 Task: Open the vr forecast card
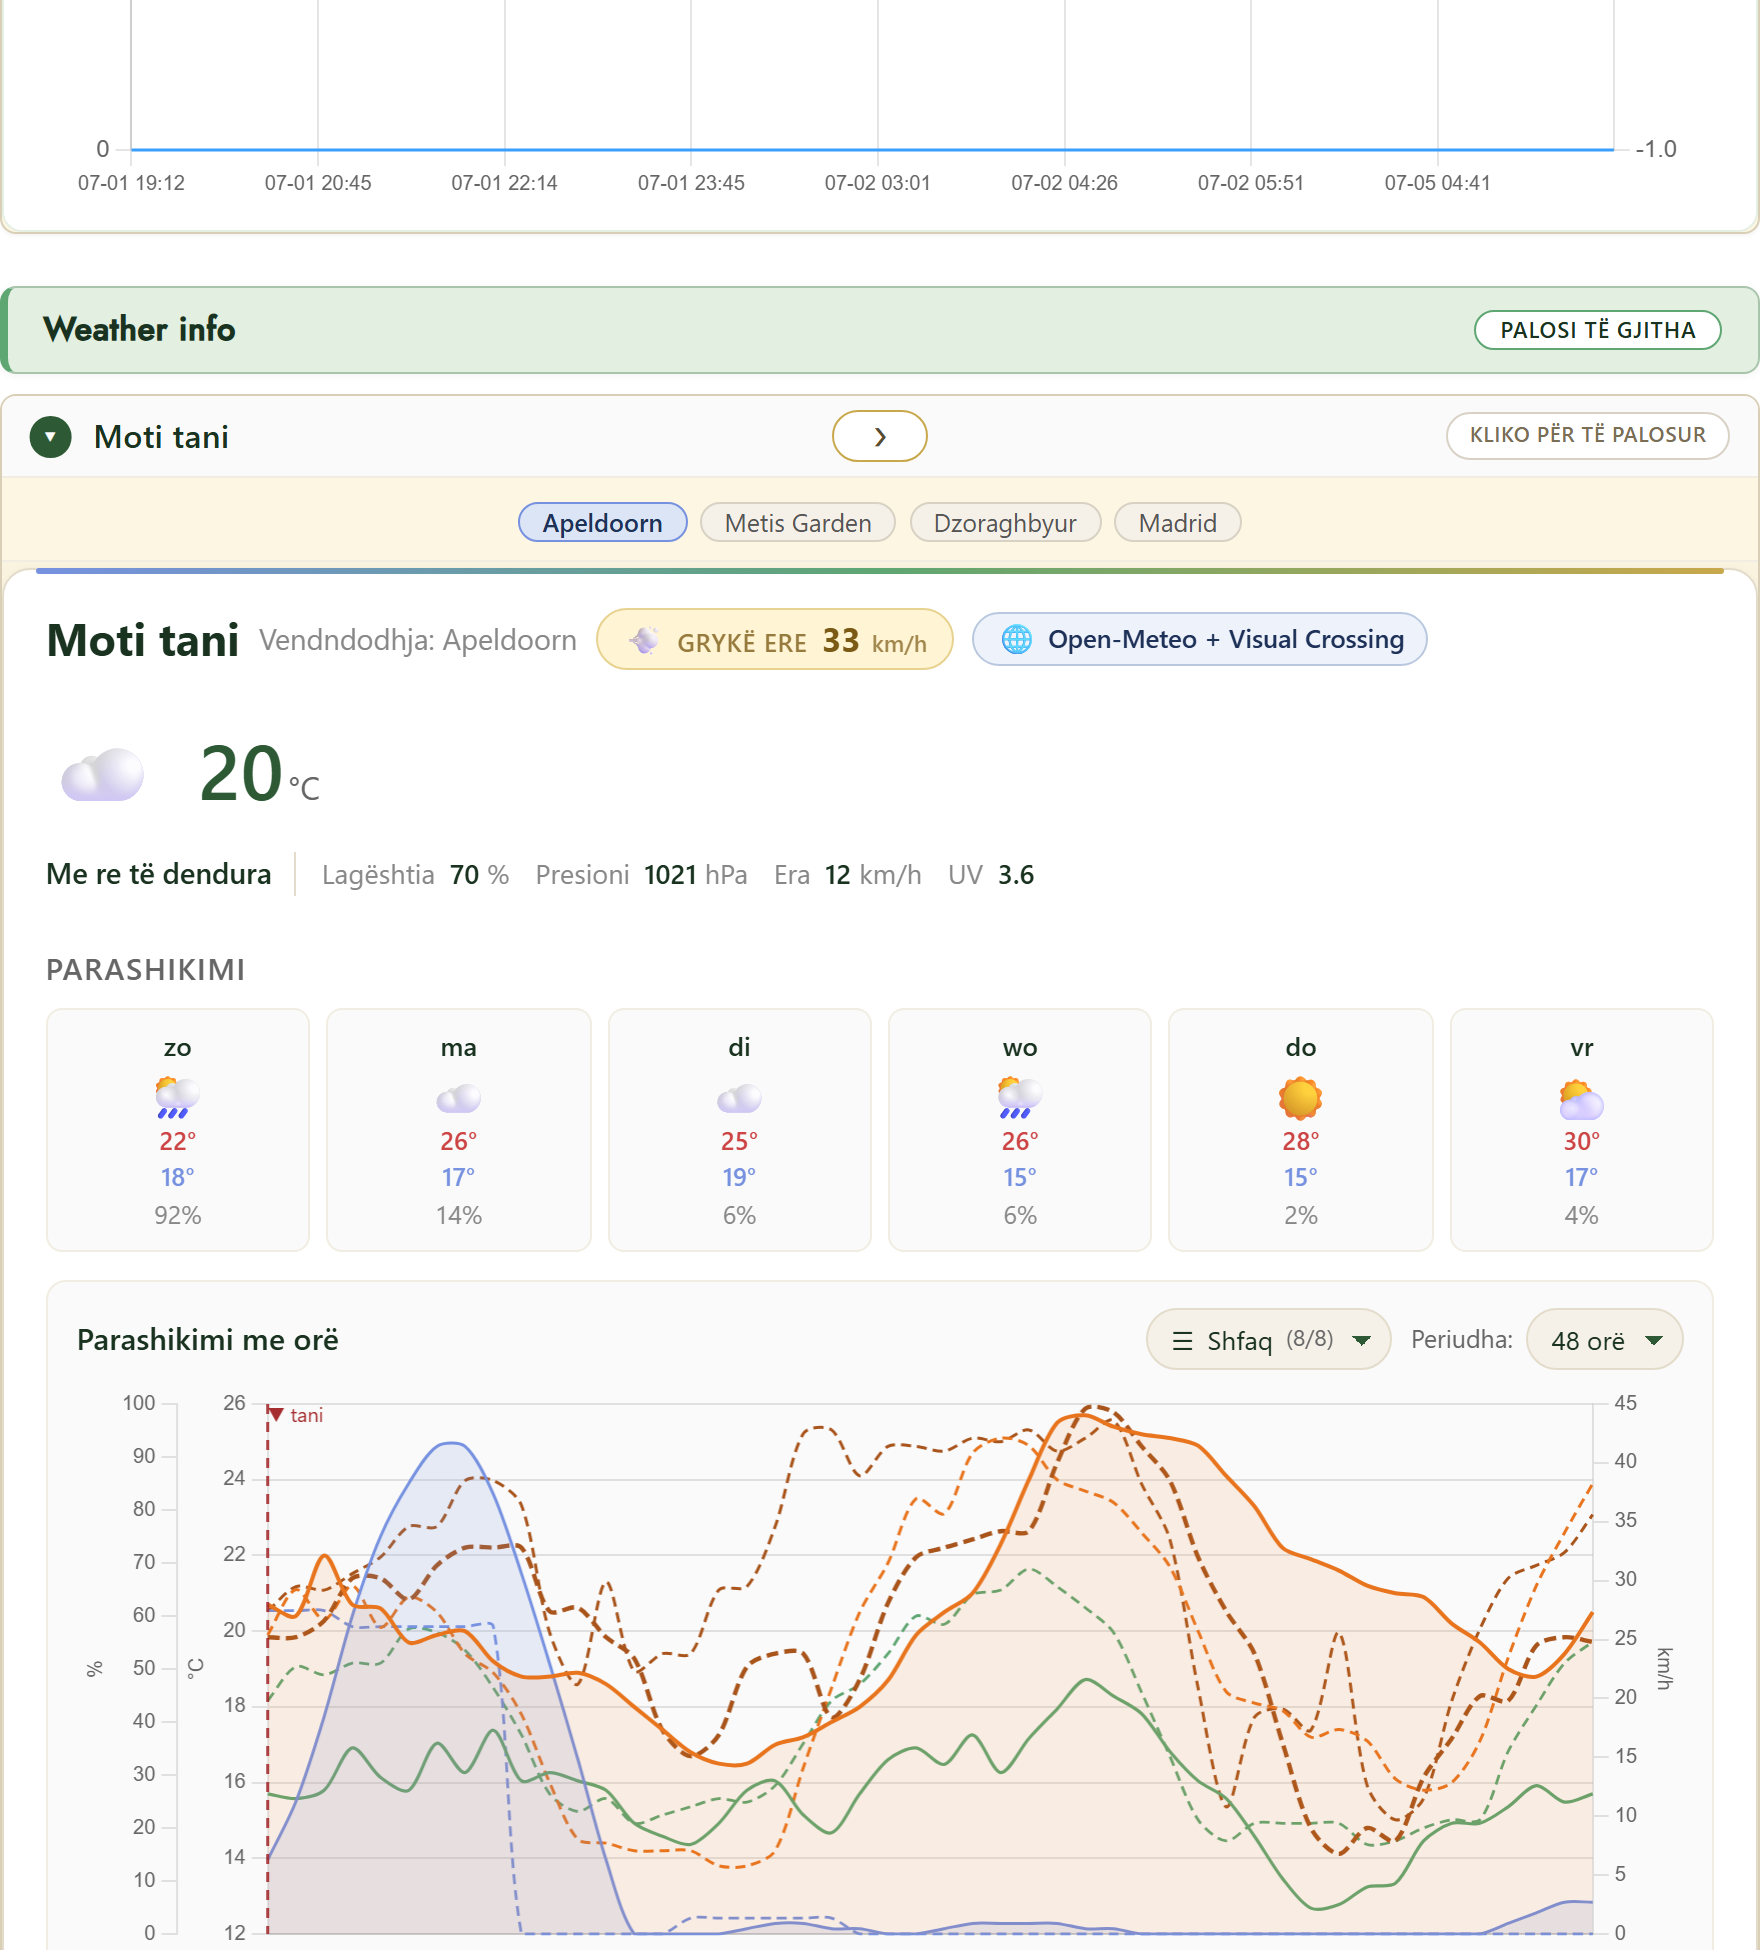coord(1582,1130)
